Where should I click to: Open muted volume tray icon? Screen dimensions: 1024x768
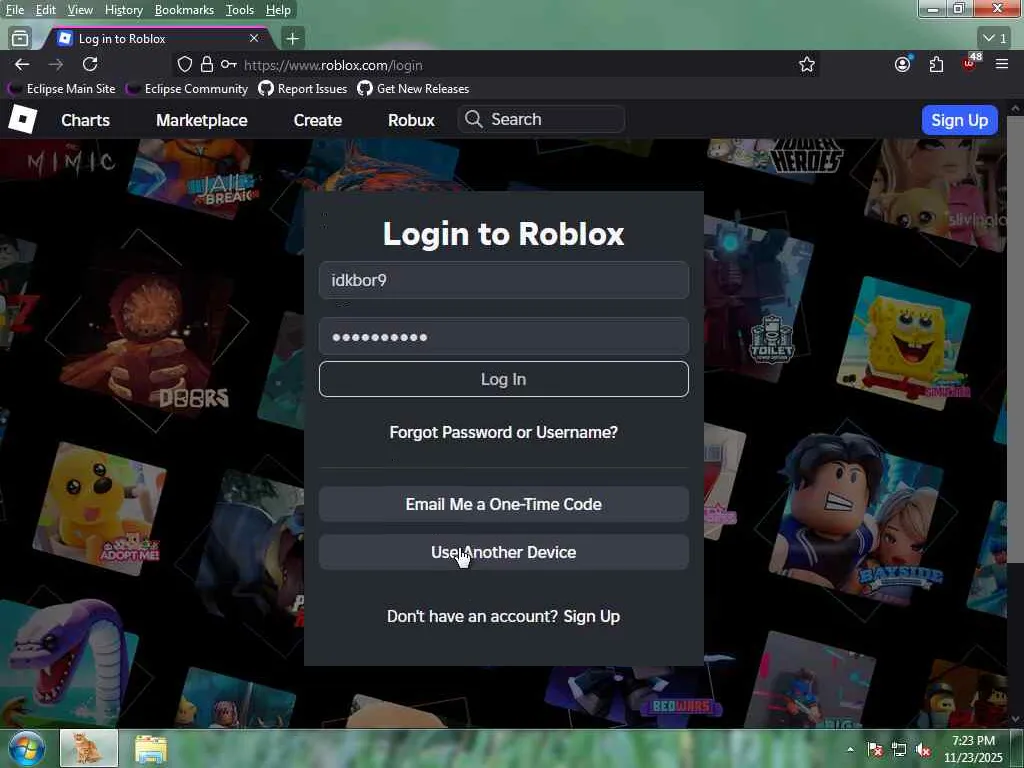(x=923, y=750)
